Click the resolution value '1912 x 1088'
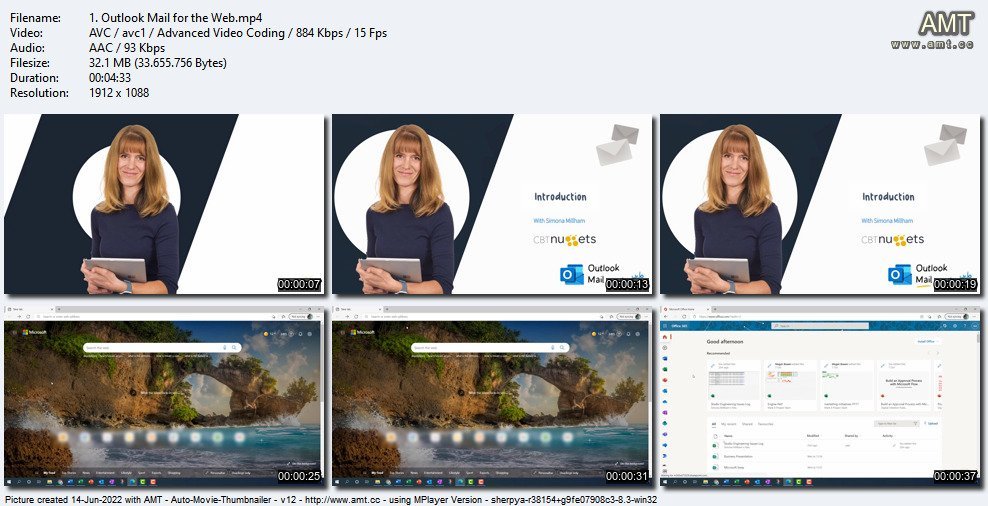This screenshot has width=988, height=506. coord(119,93)
